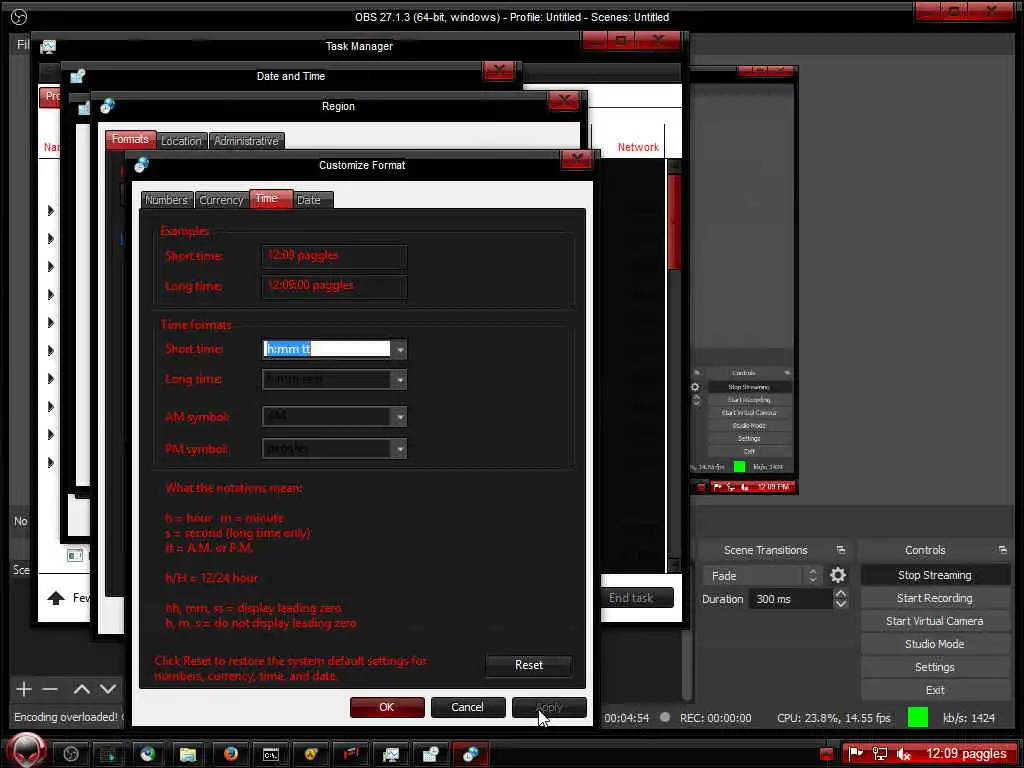
Task: Remove scene with the minus icon
Action: (50, 689)
